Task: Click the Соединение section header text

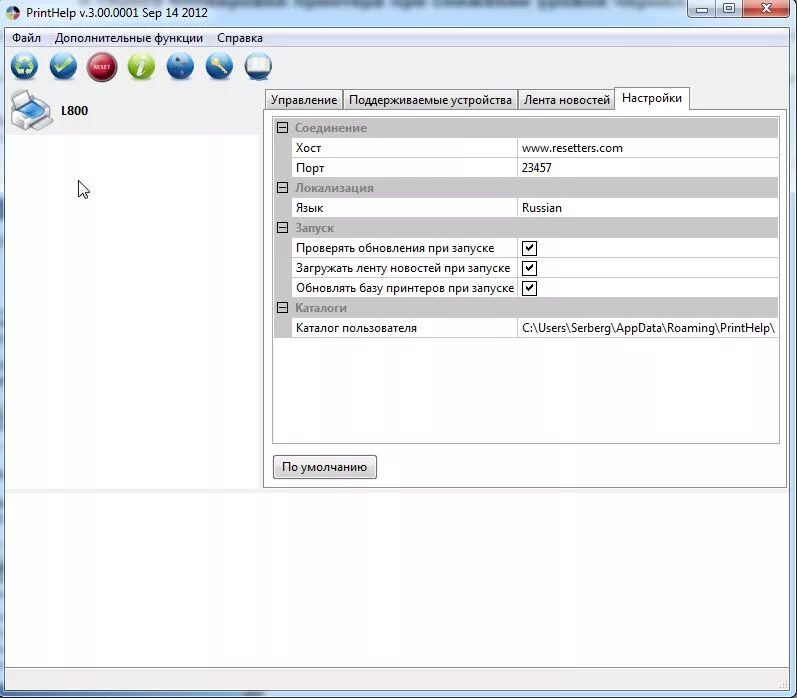Action: [x=331, y=128]
